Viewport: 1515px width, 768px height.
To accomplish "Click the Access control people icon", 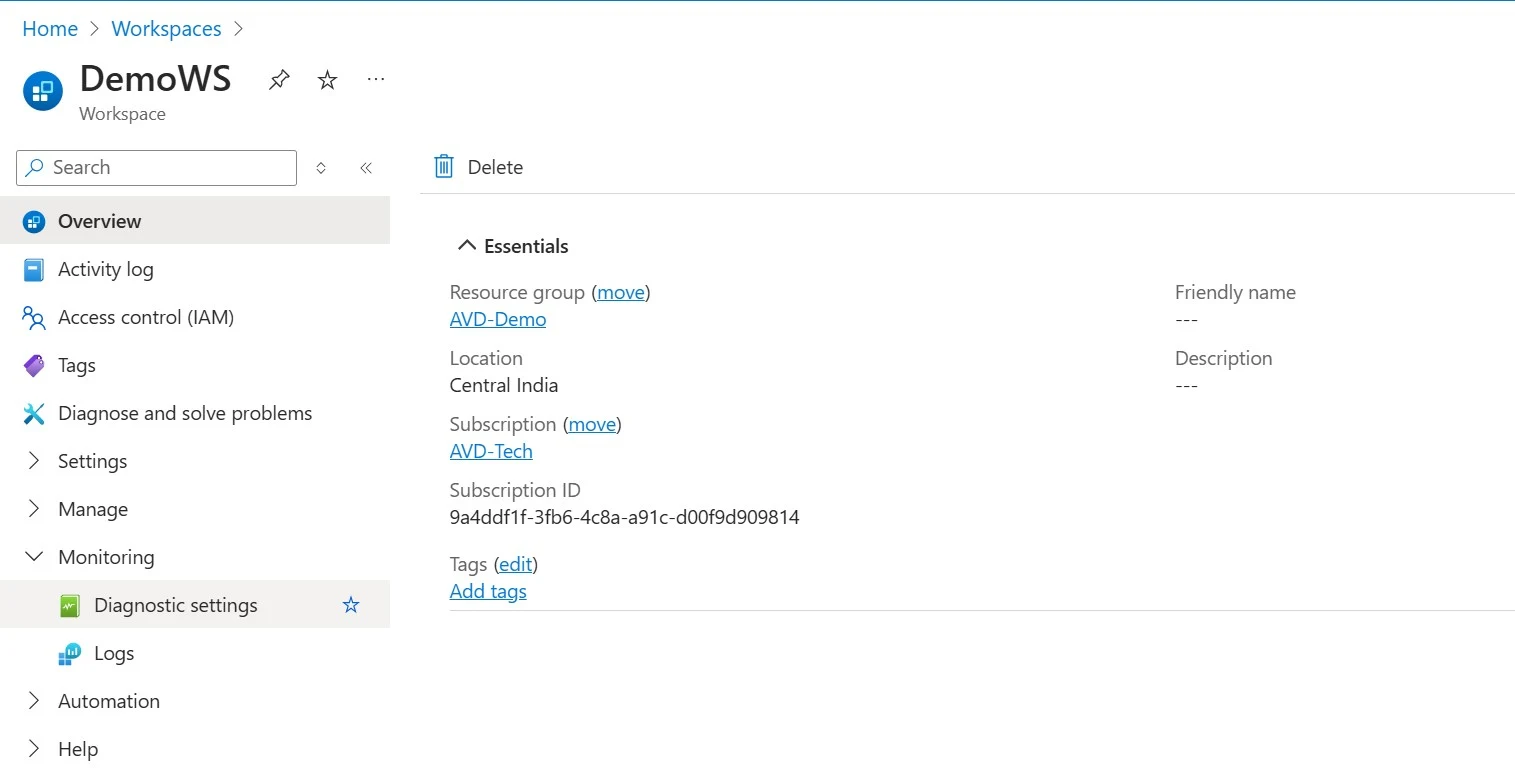I will tap(34, 318).
